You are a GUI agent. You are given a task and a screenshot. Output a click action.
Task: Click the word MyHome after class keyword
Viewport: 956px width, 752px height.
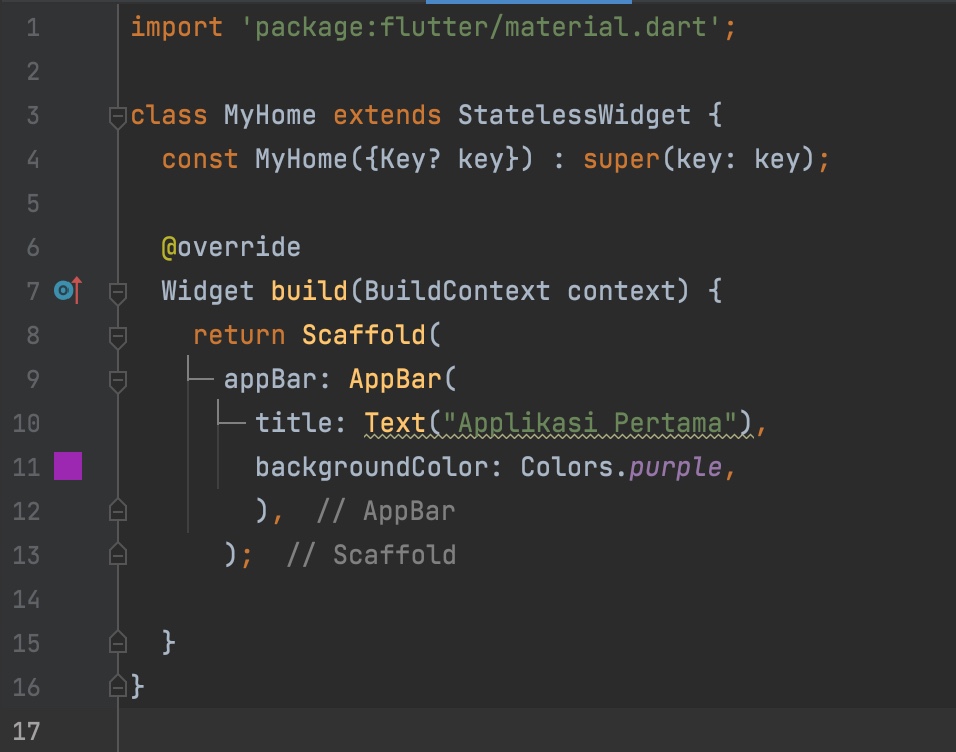pyautogui.click(x=270, y=115)
